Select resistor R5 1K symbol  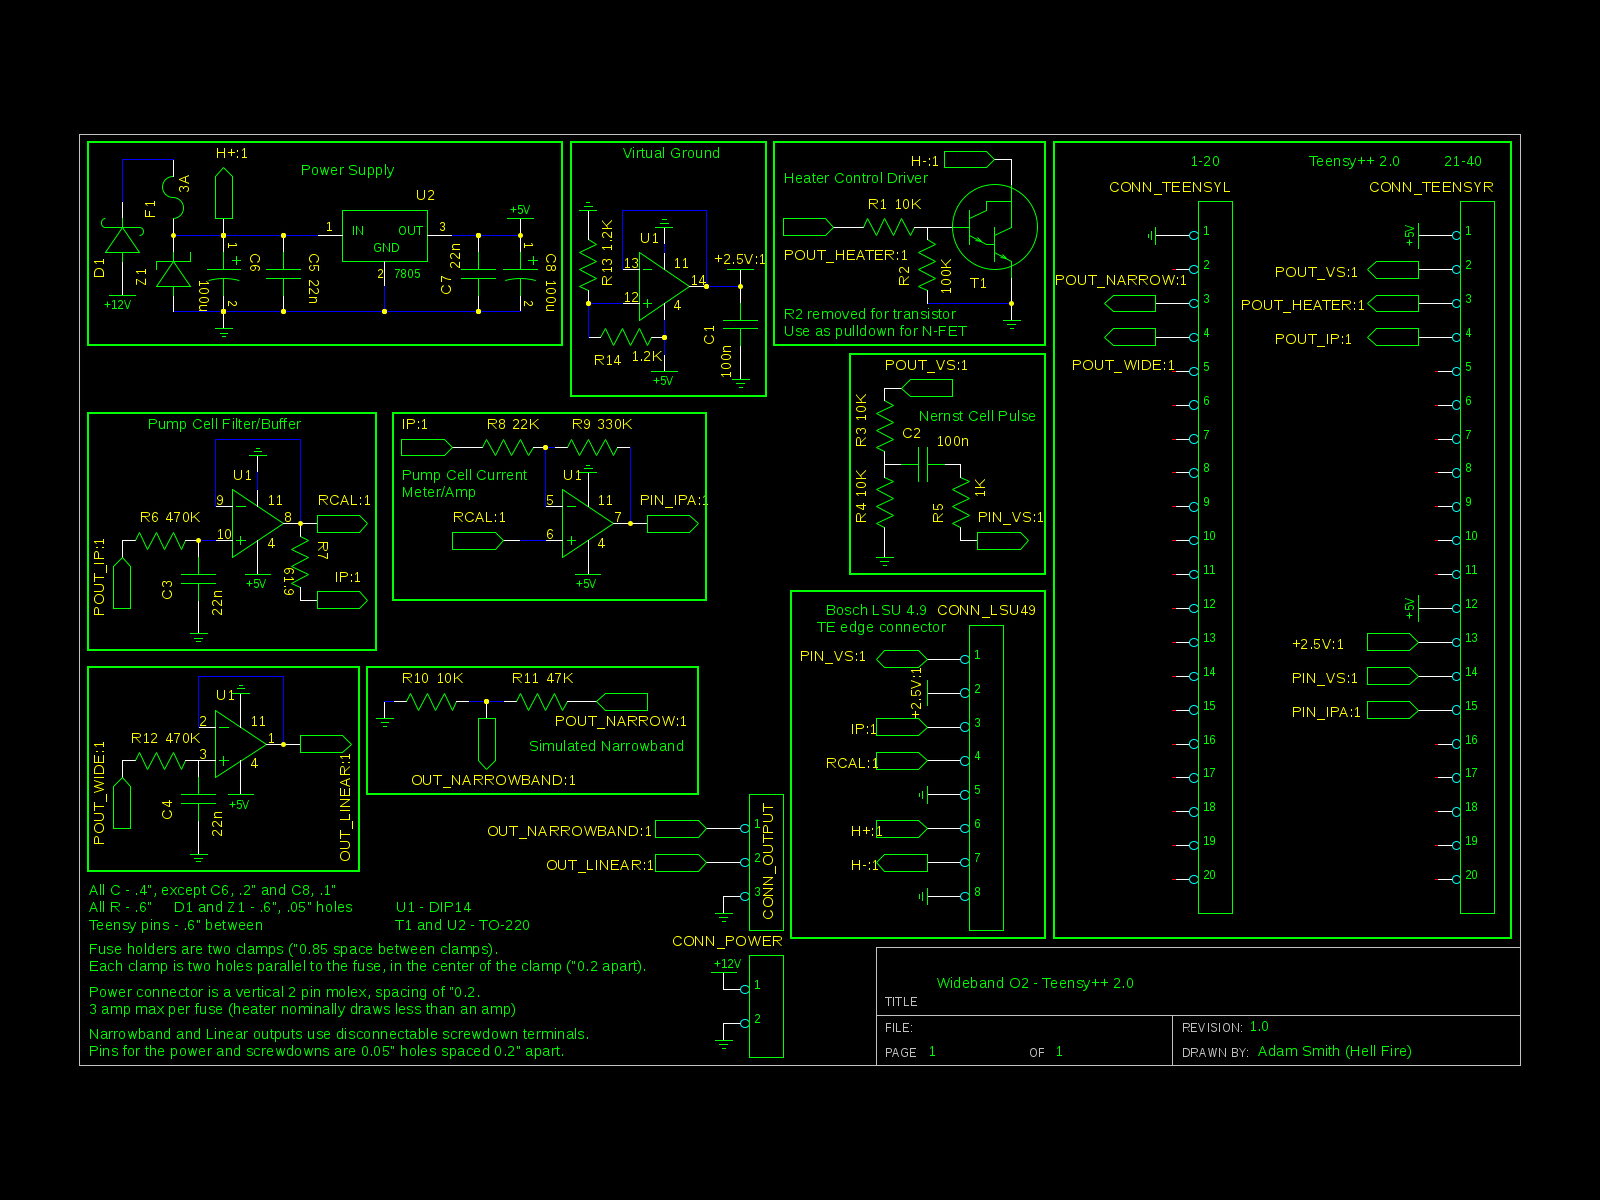(961, 502)
